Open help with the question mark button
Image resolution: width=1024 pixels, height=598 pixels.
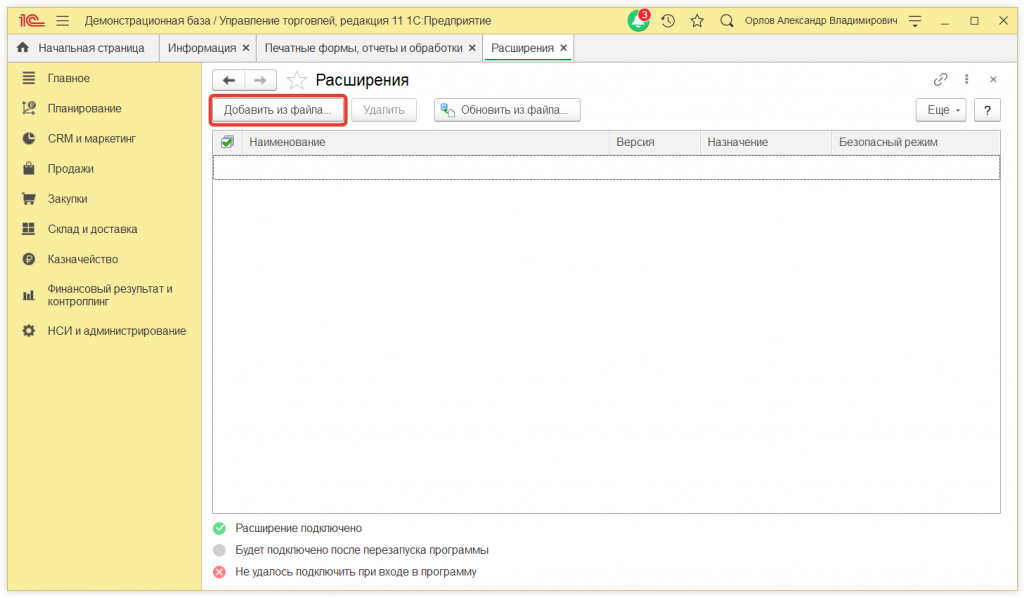point(987,110)
